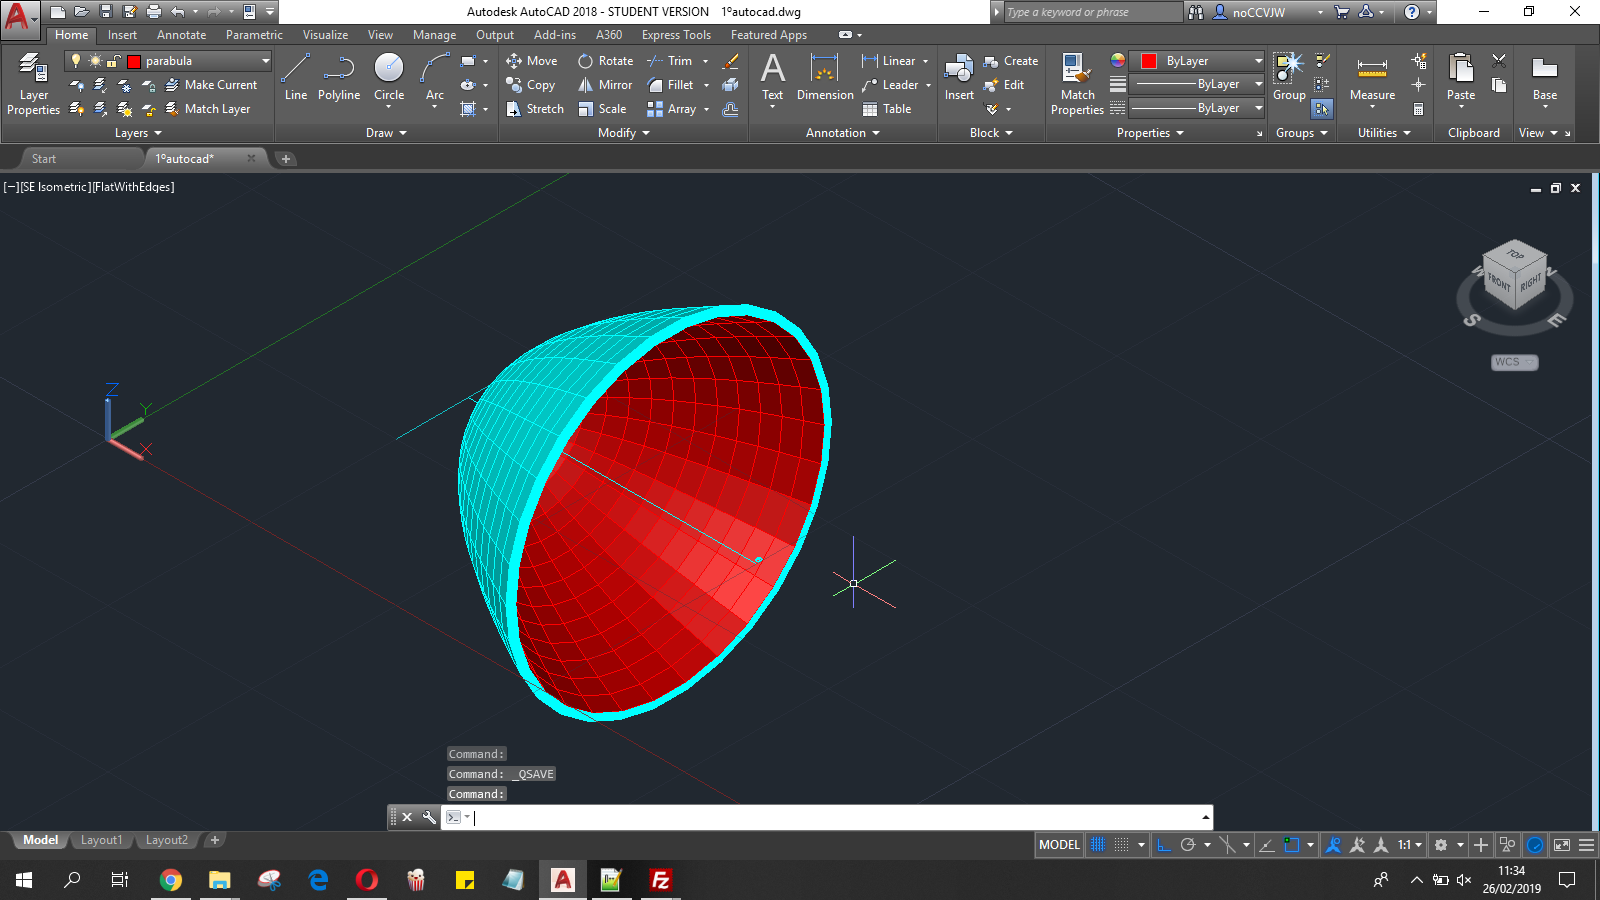Toggle grid display in status bar

click(1098, 845)
